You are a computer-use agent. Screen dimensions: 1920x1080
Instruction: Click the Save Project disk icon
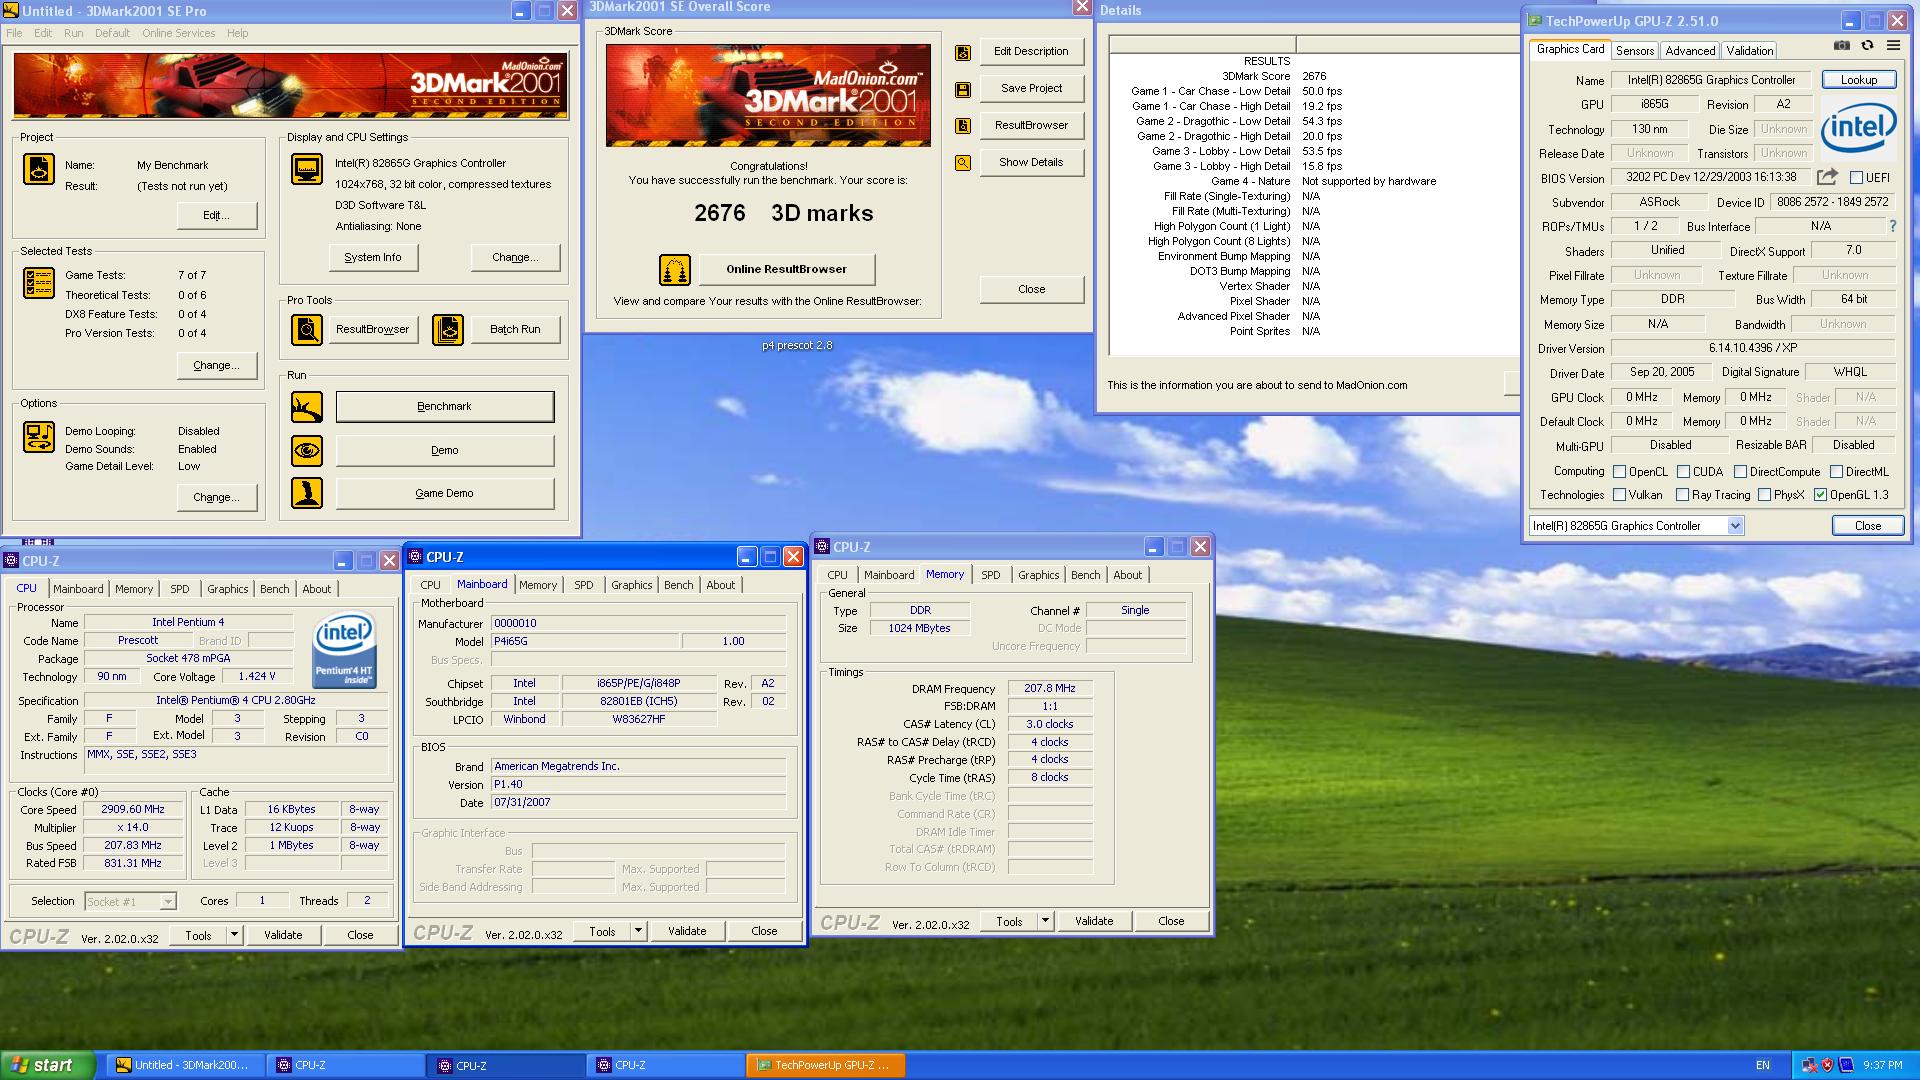pos(963,90)
